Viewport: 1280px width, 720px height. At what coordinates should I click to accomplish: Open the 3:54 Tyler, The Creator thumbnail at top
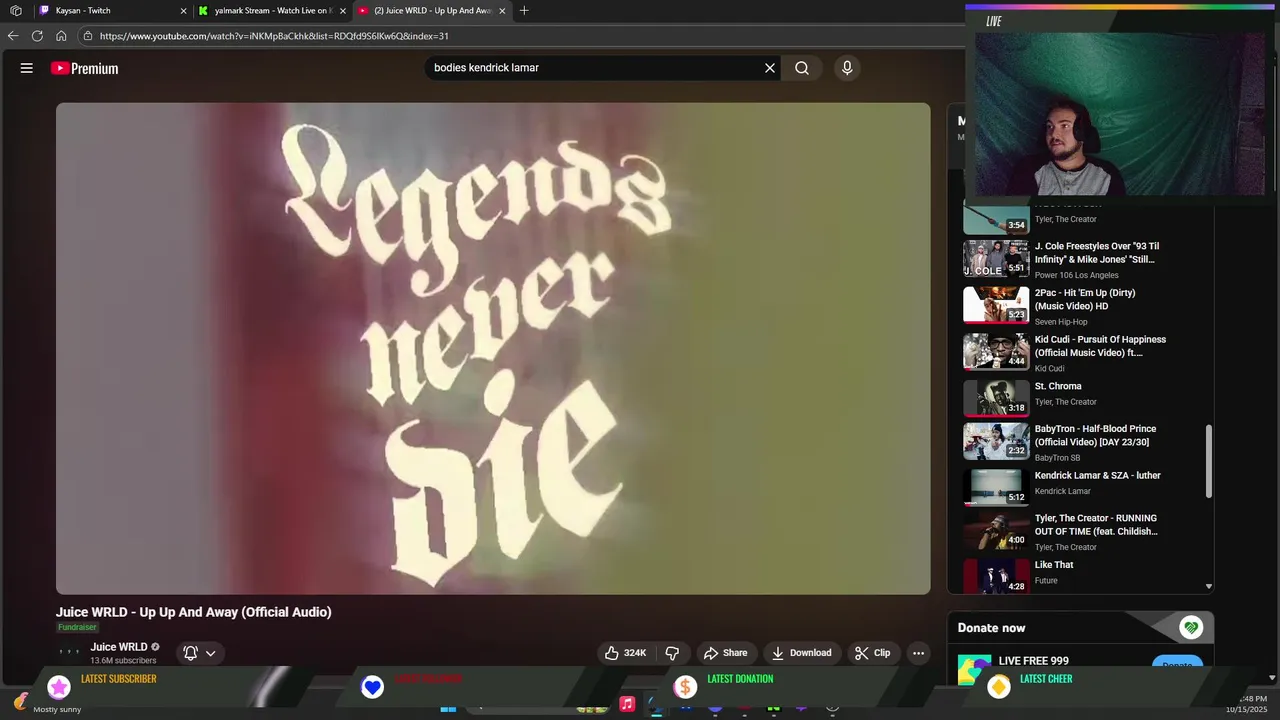tap(996, 216)
